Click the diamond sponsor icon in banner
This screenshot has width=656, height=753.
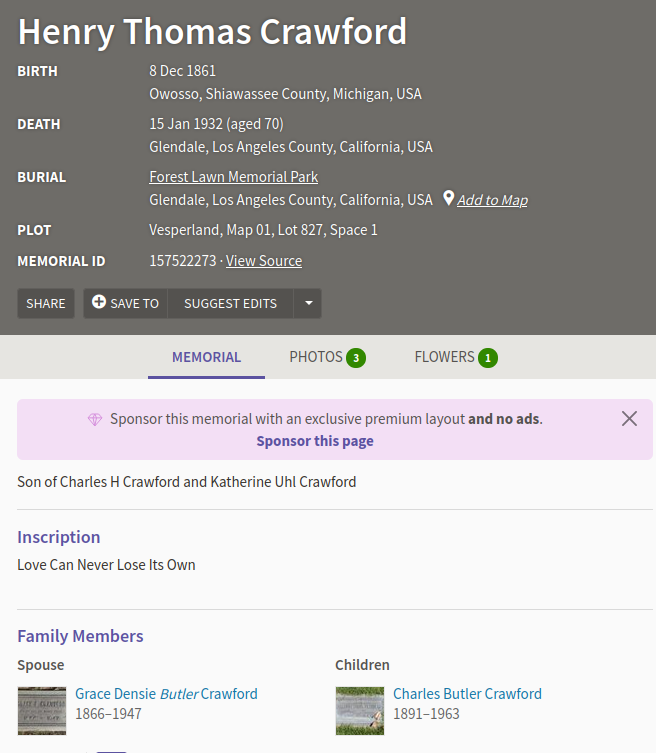tap(95, 420)
